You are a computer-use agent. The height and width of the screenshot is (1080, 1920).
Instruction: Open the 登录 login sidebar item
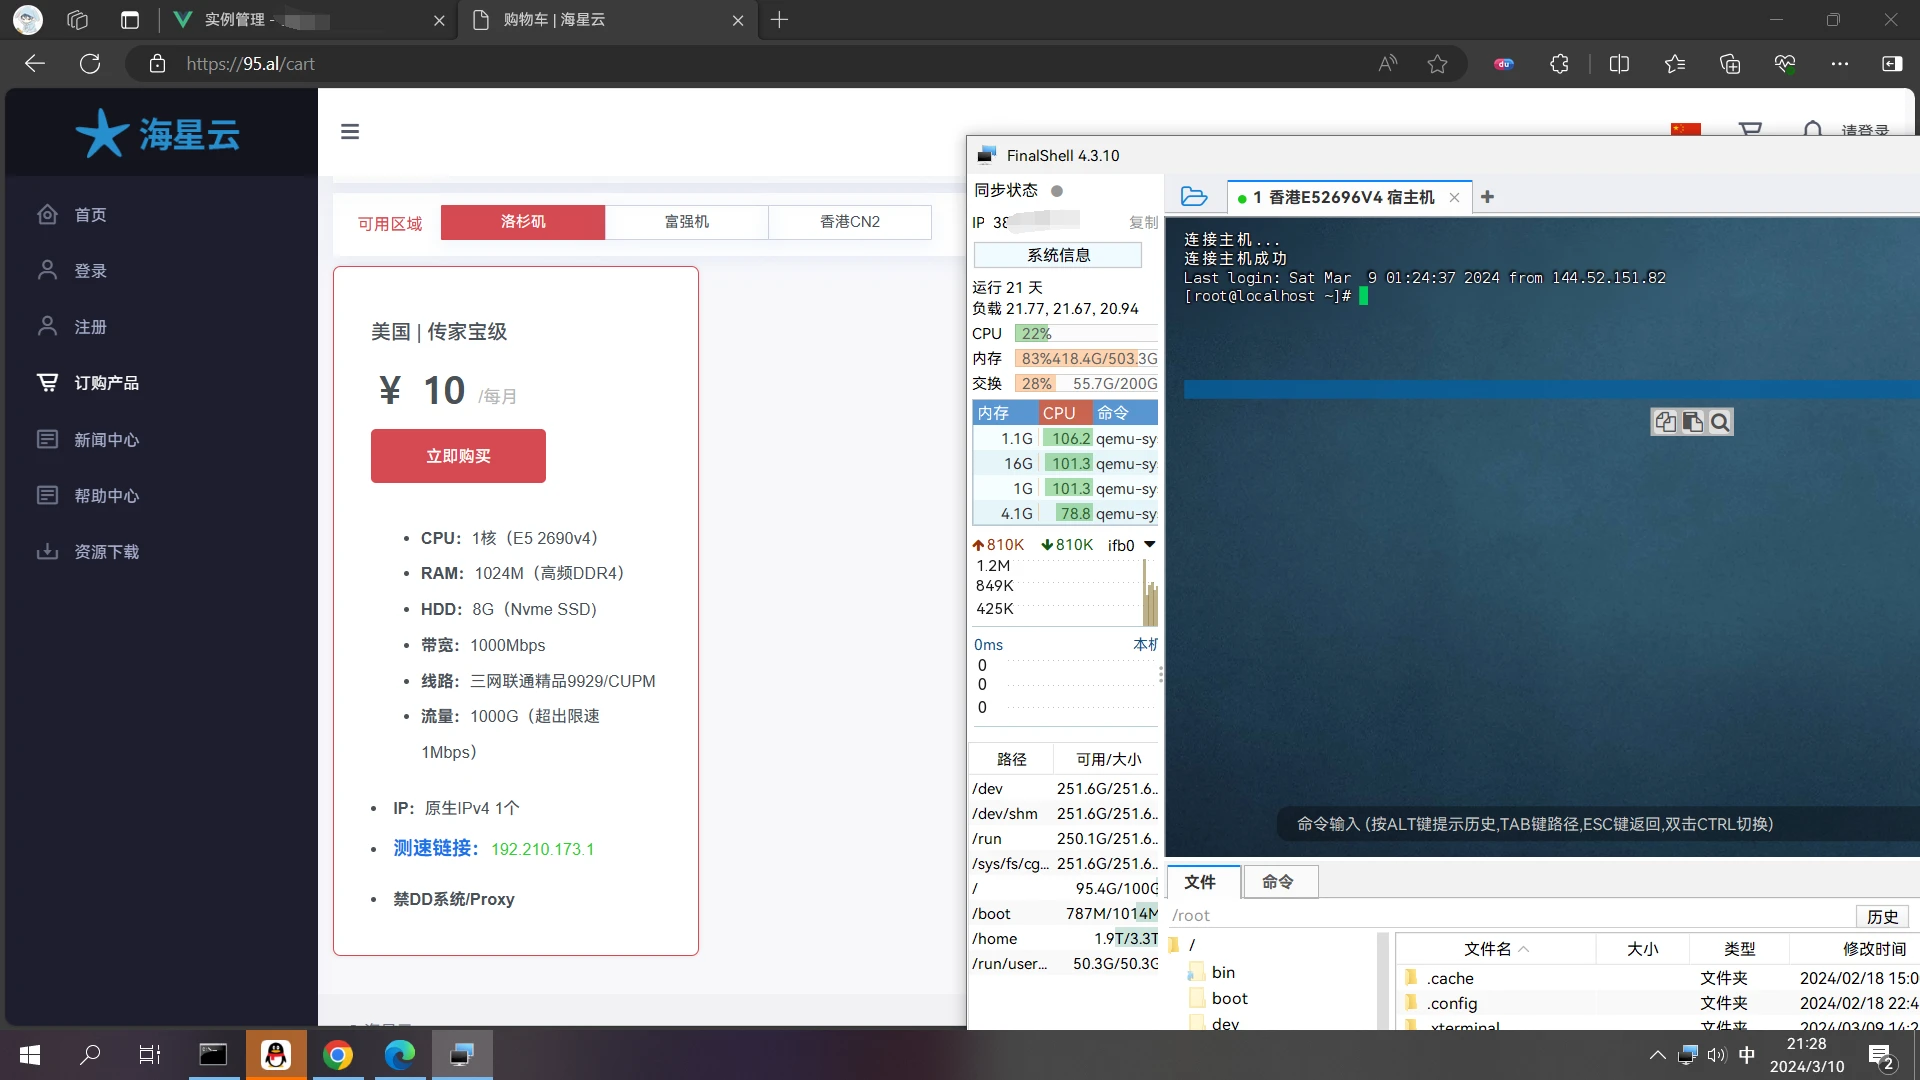coord(90,271)
